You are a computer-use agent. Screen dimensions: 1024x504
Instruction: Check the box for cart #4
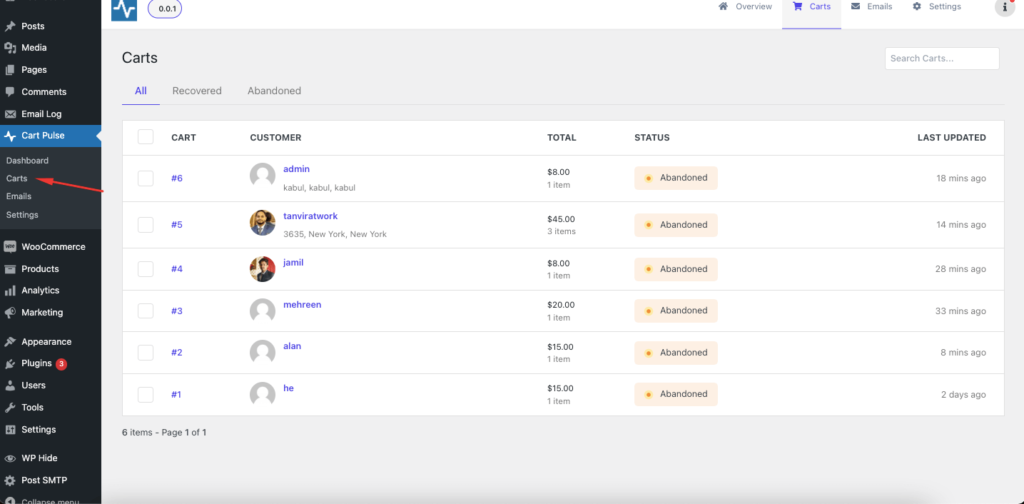(146, 269)
